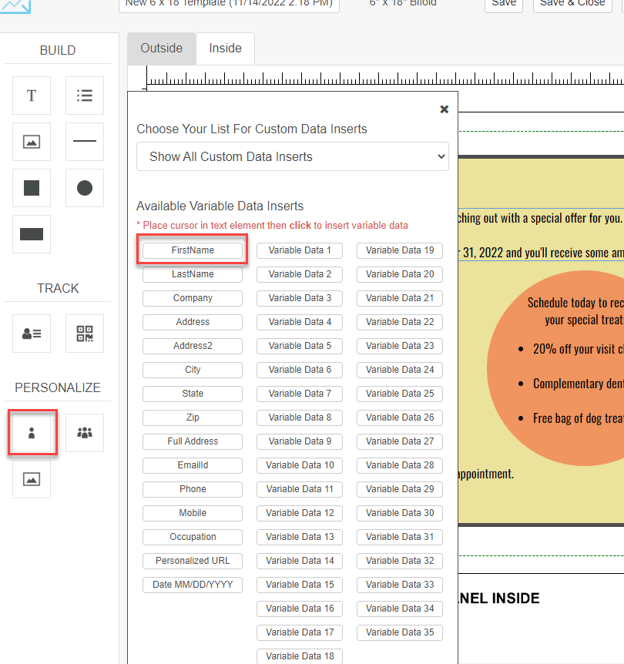The height and width of the screenshot is (664, 624).
Task: Click the '20% off your visit' bullet text
Action: (x=578, y=349)
